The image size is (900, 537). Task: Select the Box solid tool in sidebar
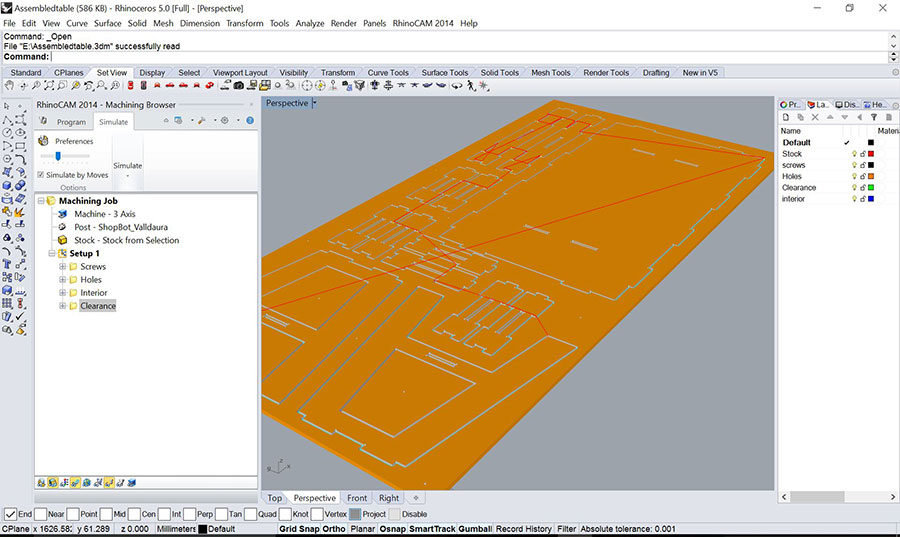pos(7,186)
